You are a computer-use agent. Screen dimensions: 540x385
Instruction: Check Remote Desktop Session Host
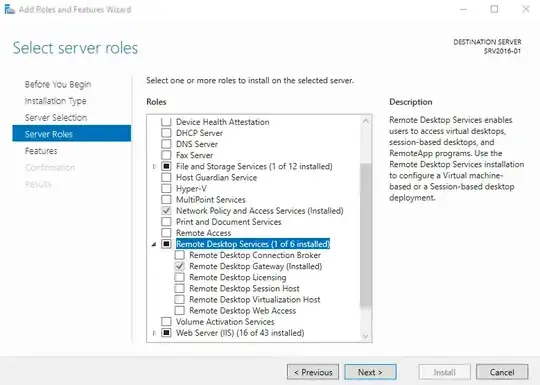click(179, 288)
